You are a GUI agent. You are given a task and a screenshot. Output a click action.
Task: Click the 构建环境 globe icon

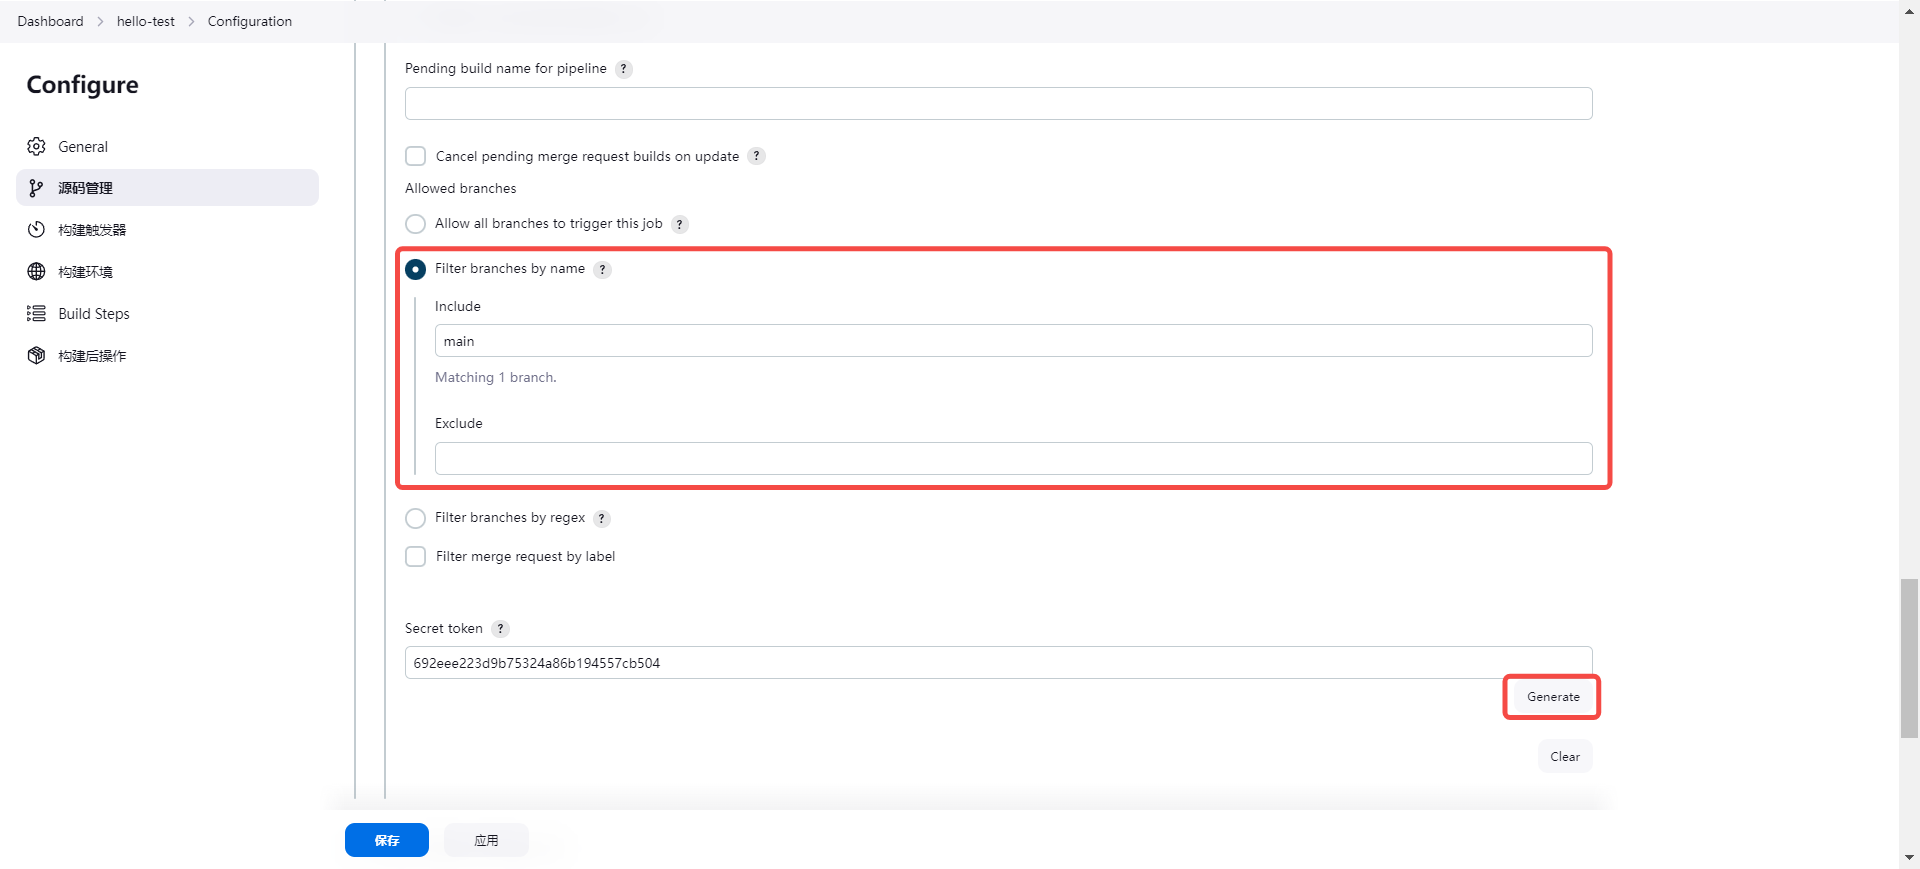(37, 272)
